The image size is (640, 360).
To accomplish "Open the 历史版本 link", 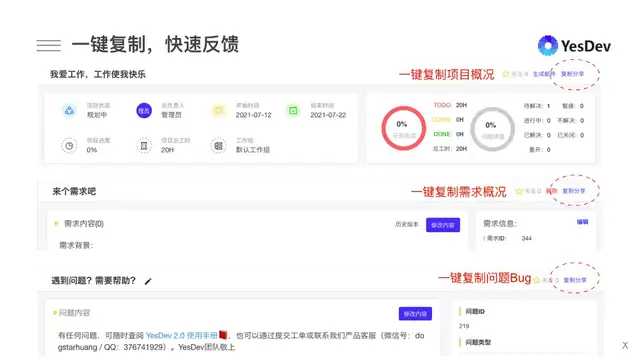I will click(407, 224).
